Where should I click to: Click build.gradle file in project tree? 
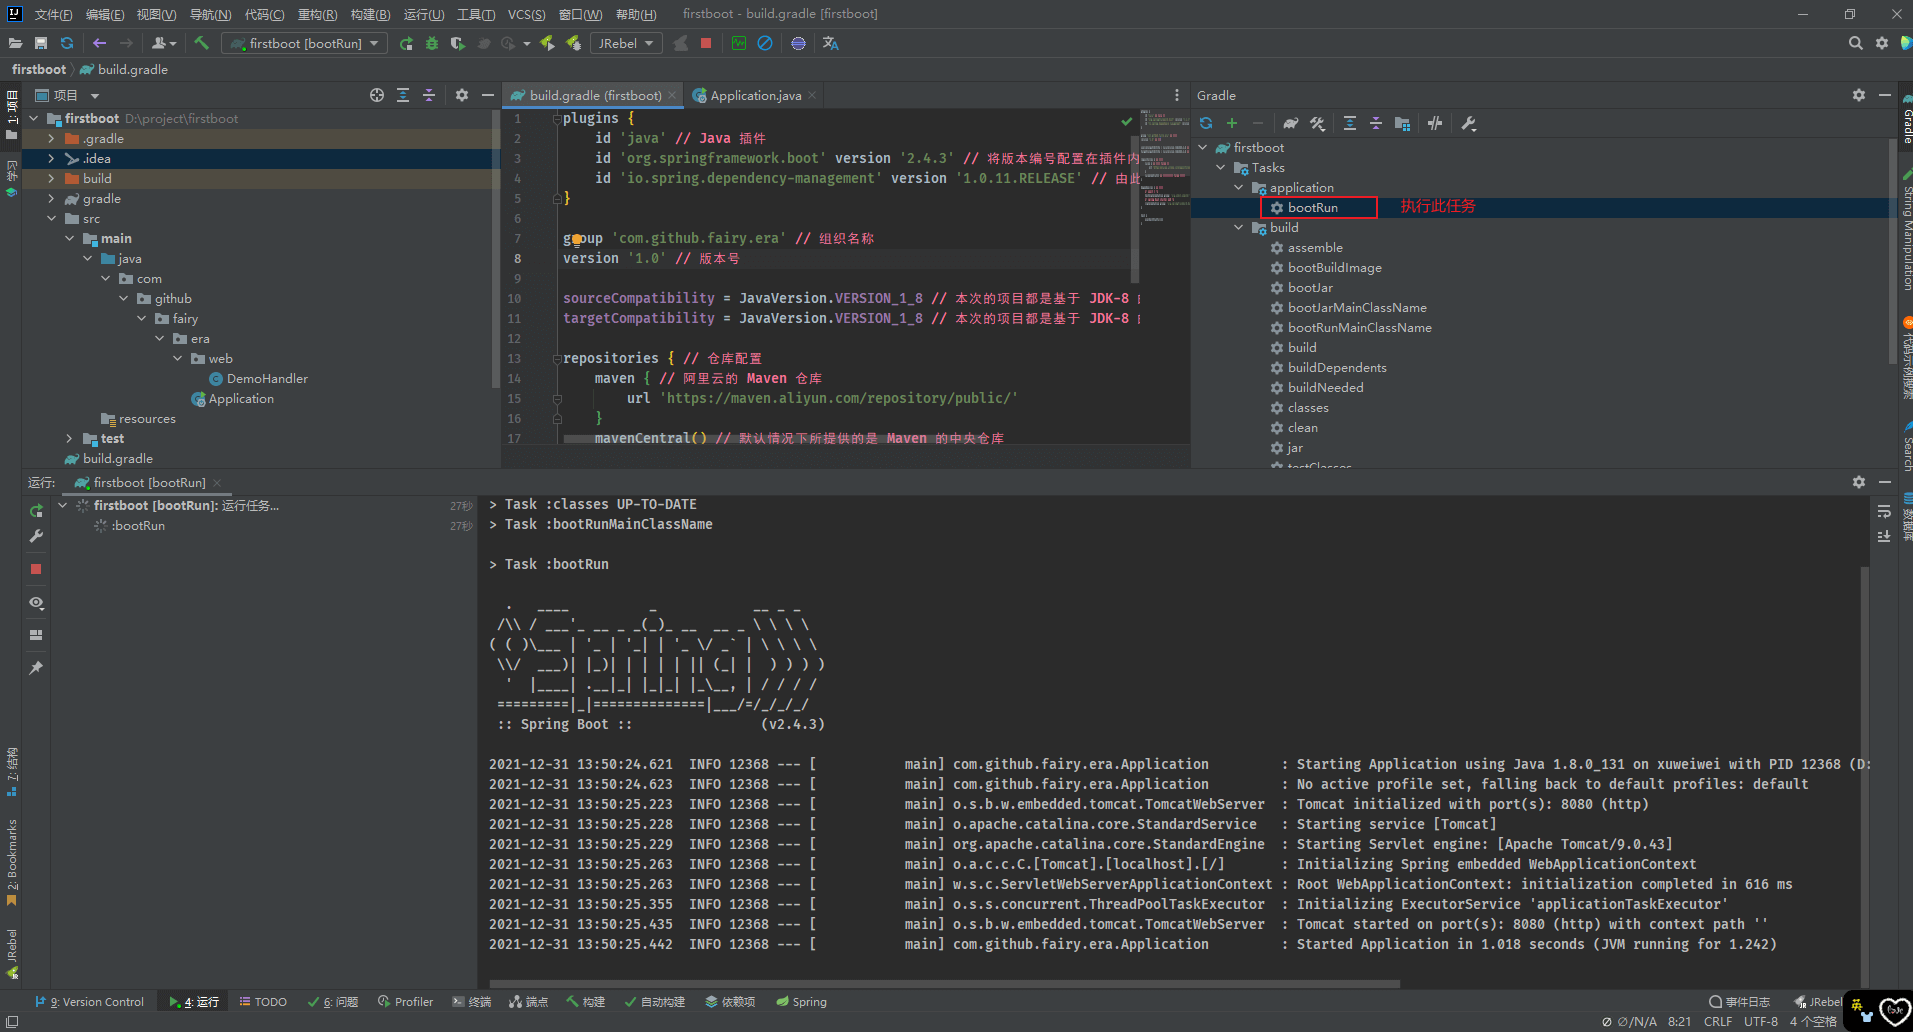[118, 458]
